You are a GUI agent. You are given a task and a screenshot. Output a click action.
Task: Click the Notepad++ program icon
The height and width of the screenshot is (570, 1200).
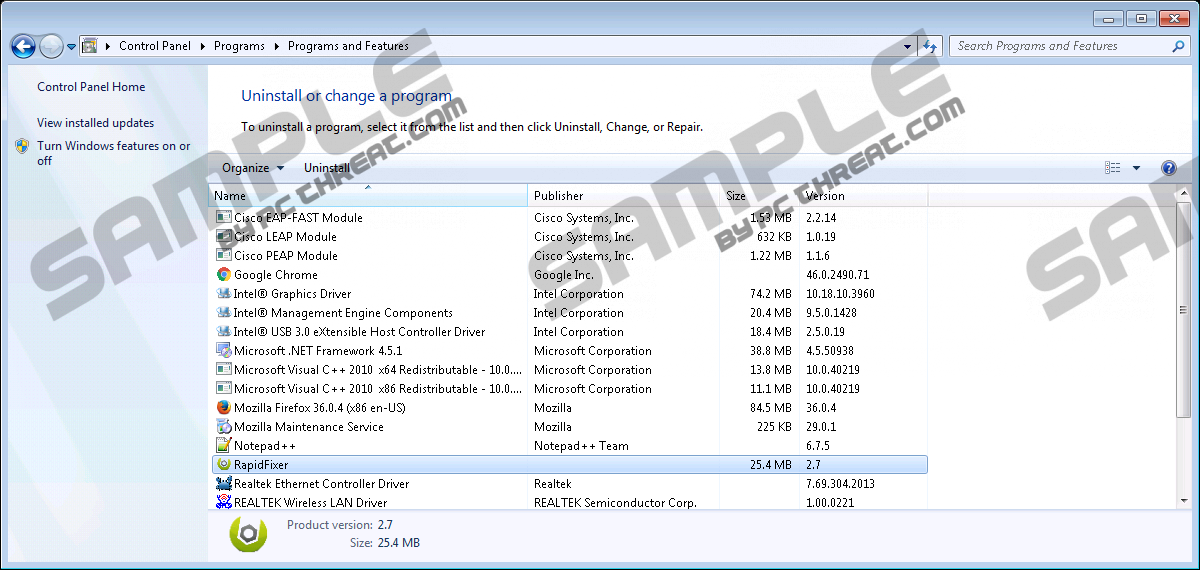(224, 446)
